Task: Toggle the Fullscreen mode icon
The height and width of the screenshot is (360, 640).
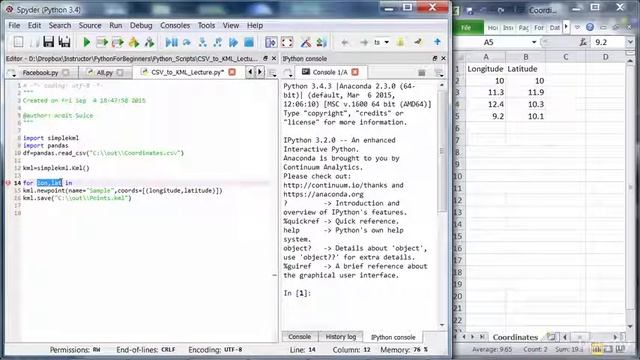Action: coord(287,42)
